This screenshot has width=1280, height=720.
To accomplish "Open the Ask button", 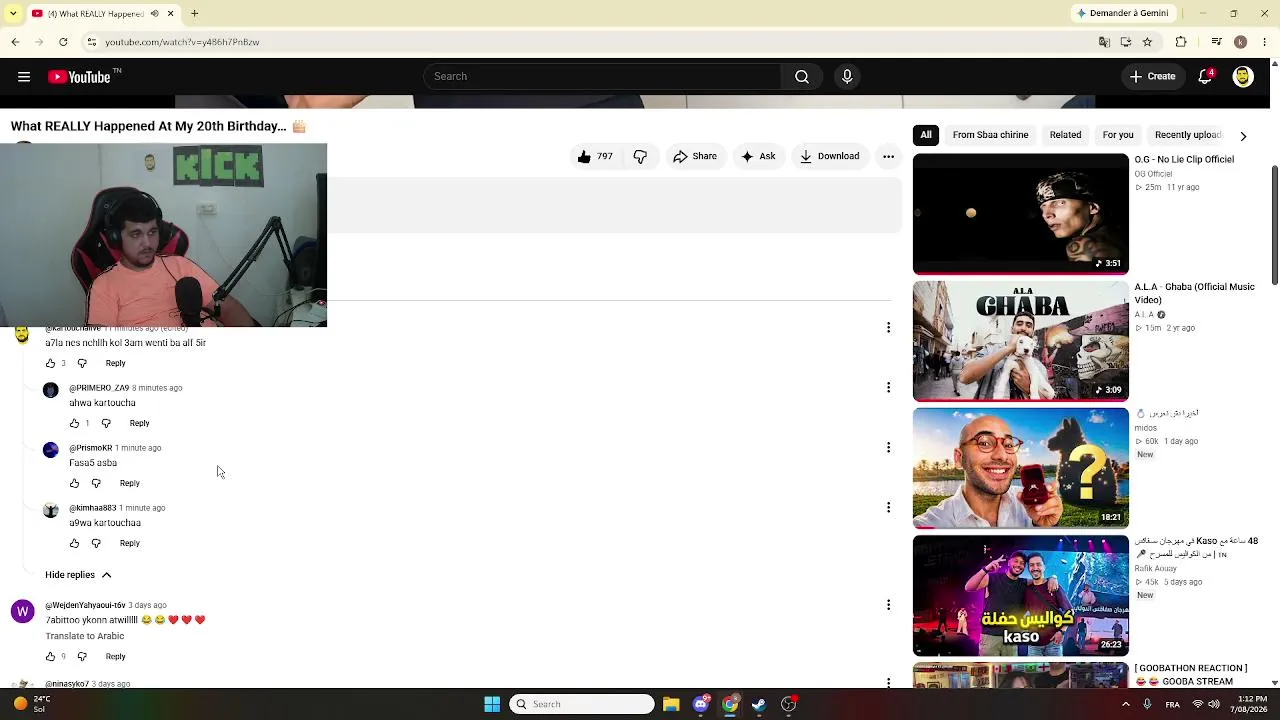I will tap(758, 156).
